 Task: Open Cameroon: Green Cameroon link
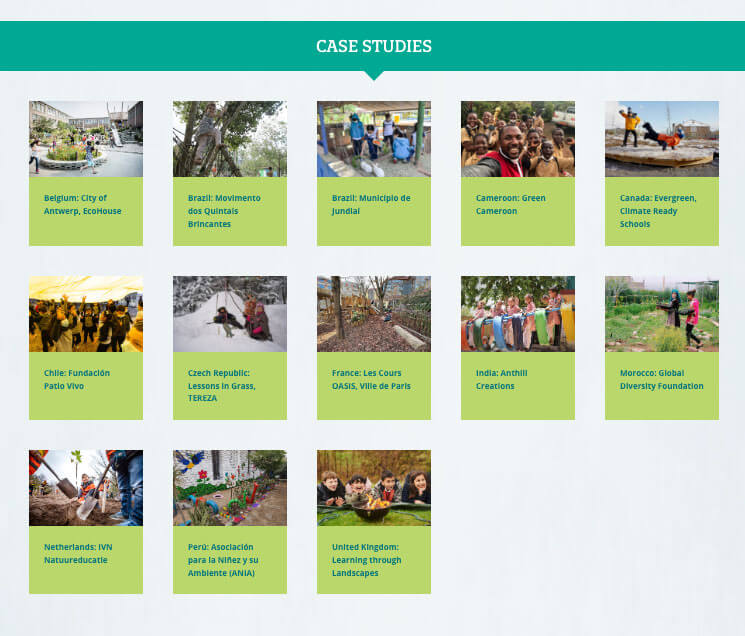pos(511,204)
